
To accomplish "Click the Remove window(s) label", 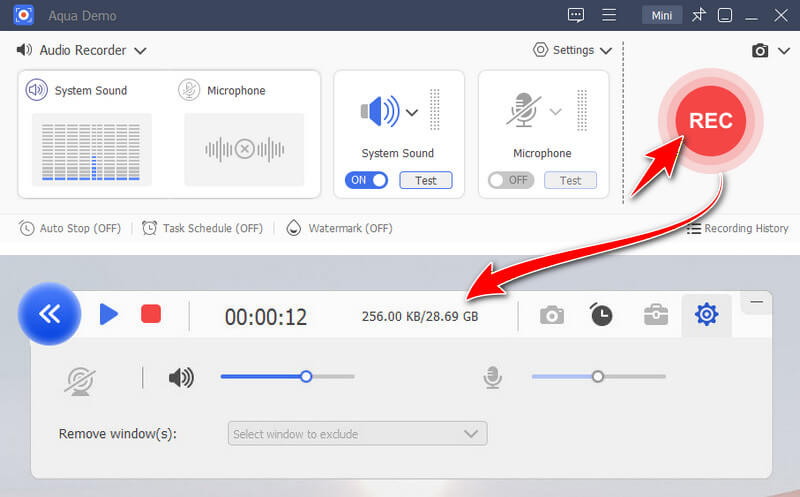I will [x=117, y=434].
